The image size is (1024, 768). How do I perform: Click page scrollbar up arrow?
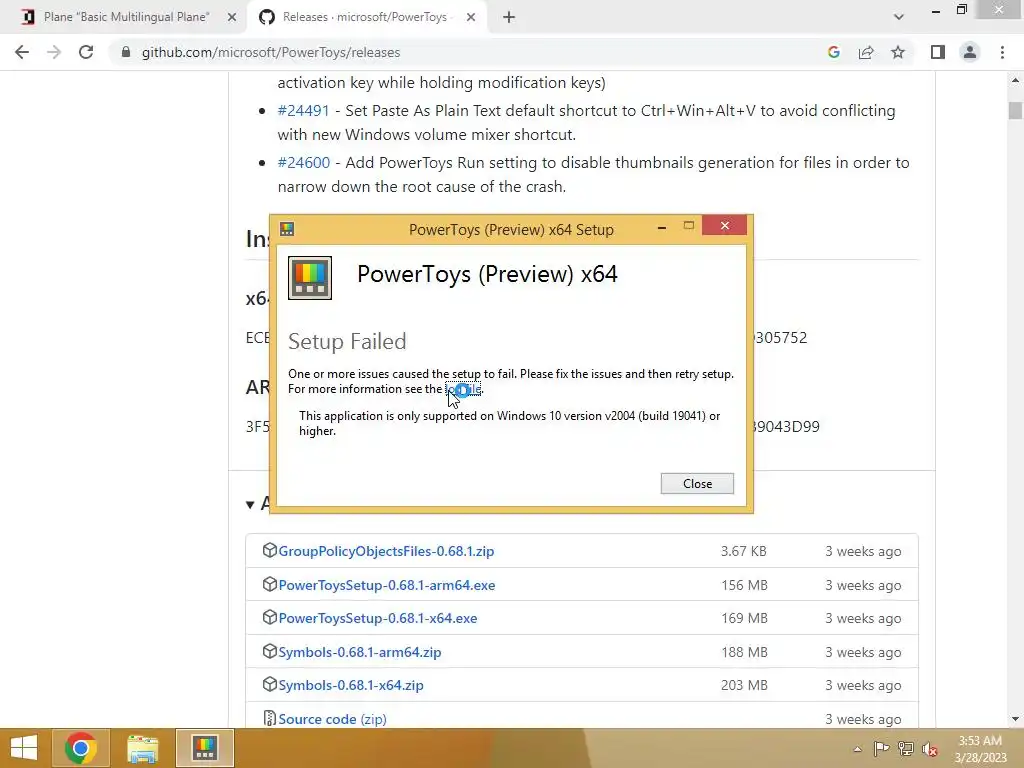coord(1015,80)
